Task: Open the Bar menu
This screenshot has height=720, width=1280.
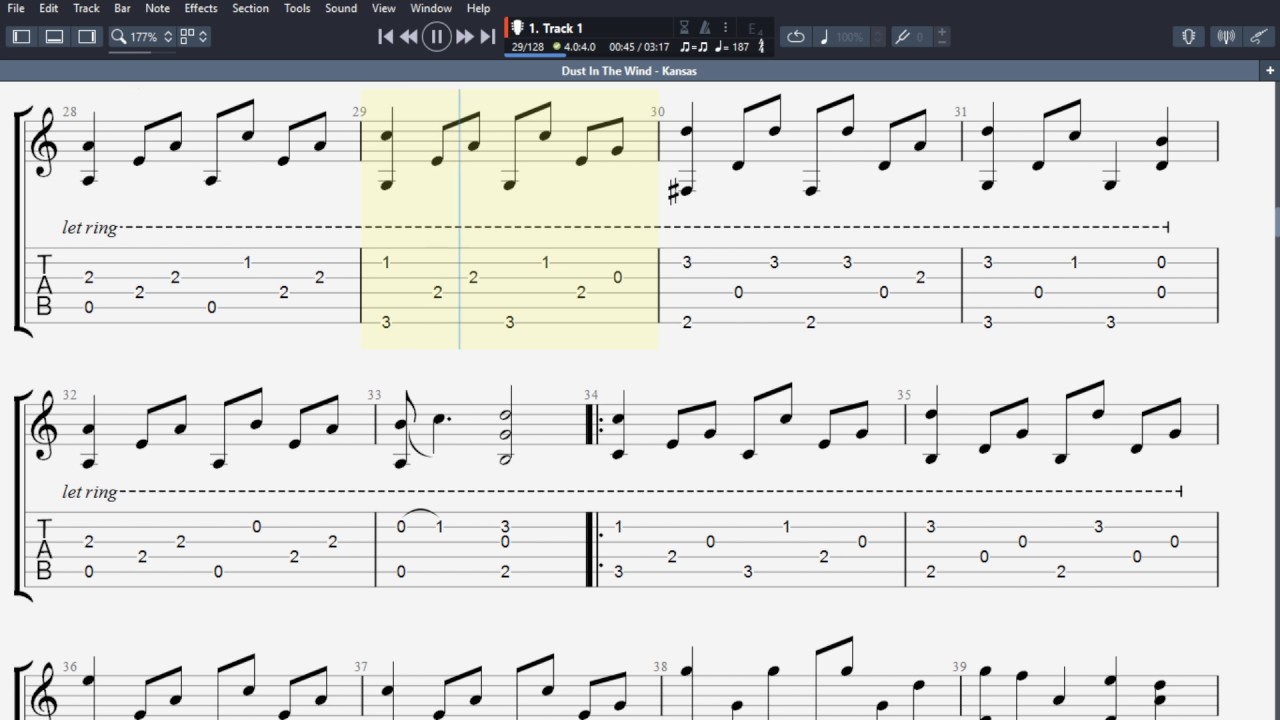Action: [122, 8]
